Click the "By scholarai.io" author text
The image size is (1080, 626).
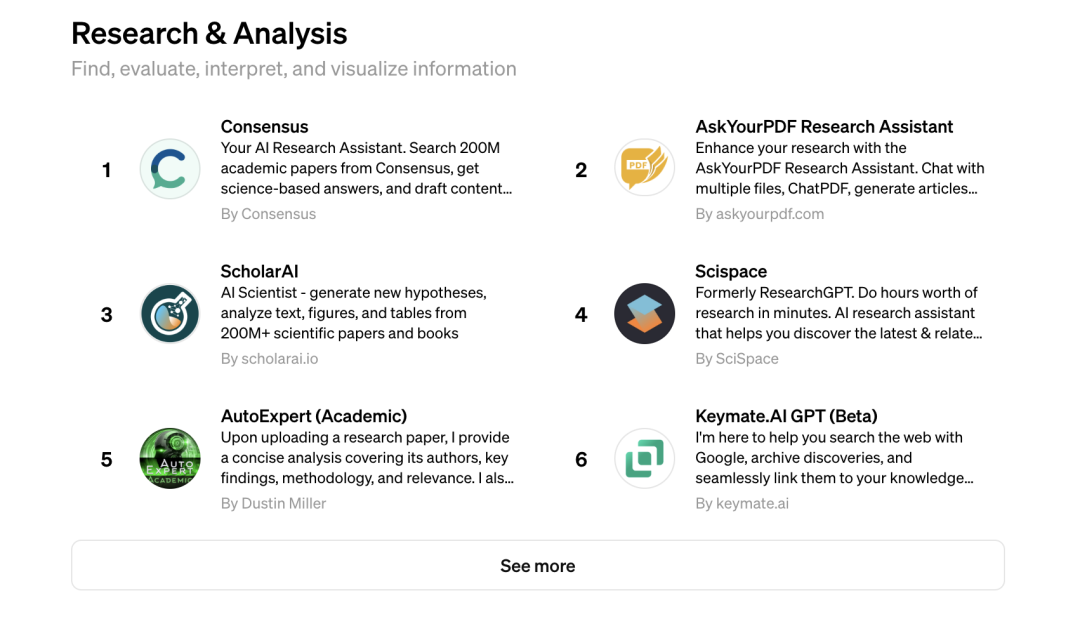[269, 359]
